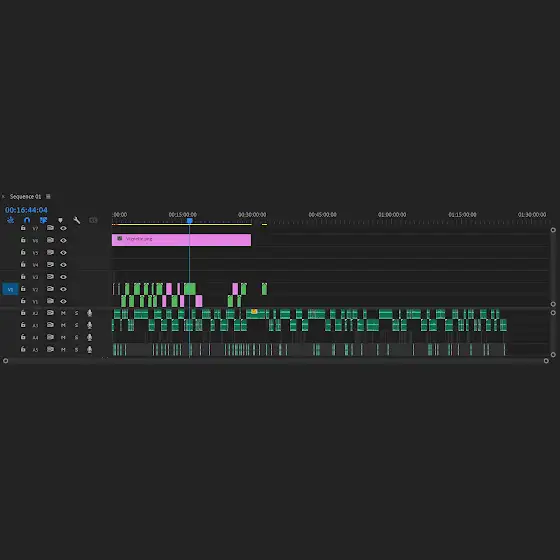The width and height of the screenshot is (560, 560).
Task: Toggle the V6 track lock icon
Action: click(23, 240)
